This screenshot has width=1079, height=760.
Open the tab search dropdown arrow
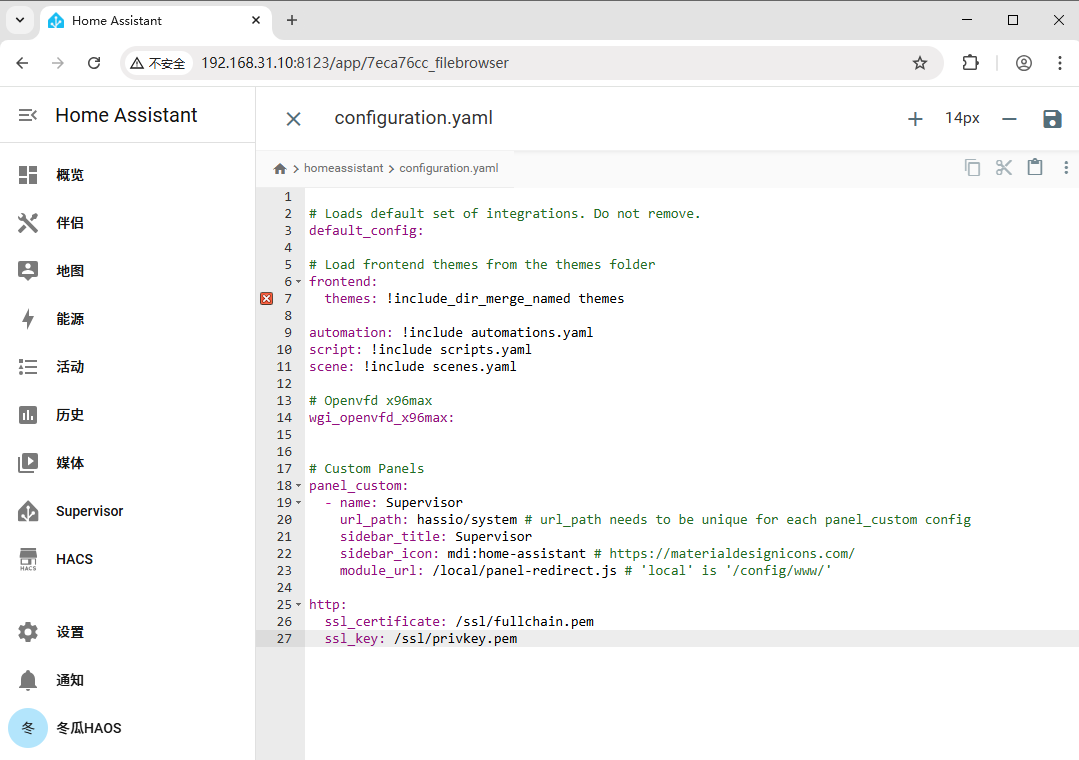20,20
